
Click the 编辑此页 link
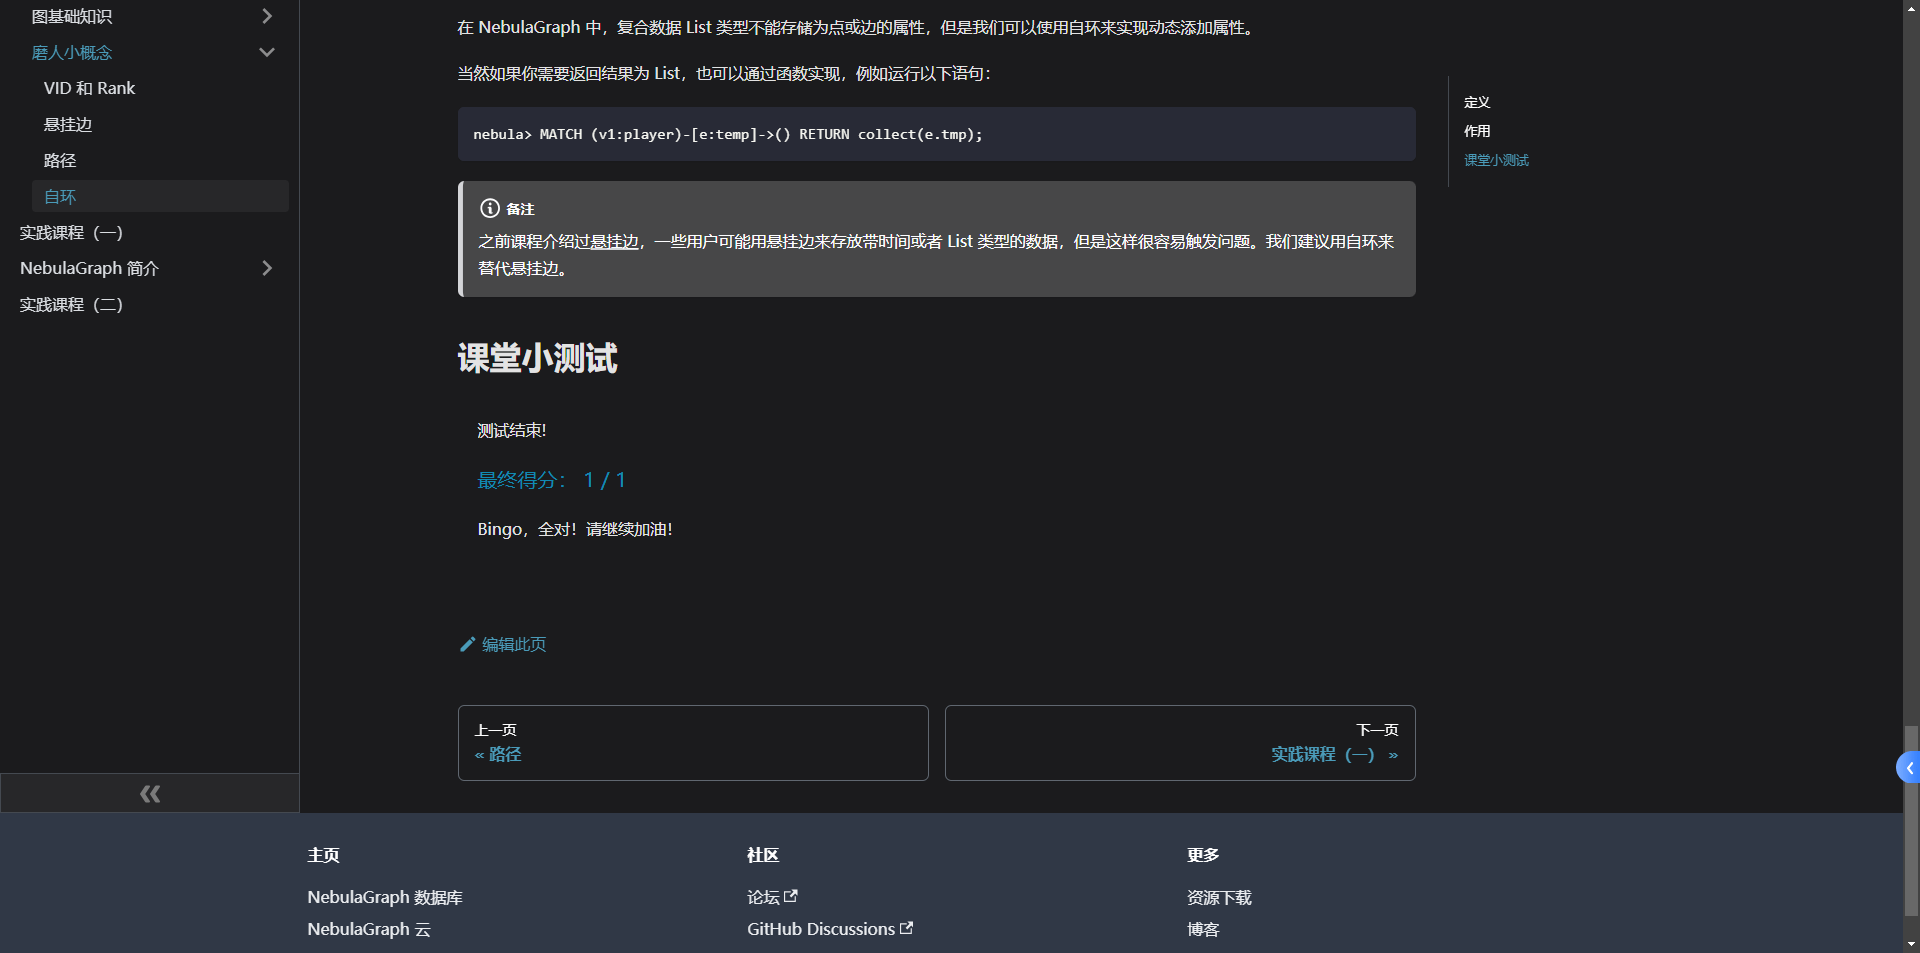tap(503, 644)
